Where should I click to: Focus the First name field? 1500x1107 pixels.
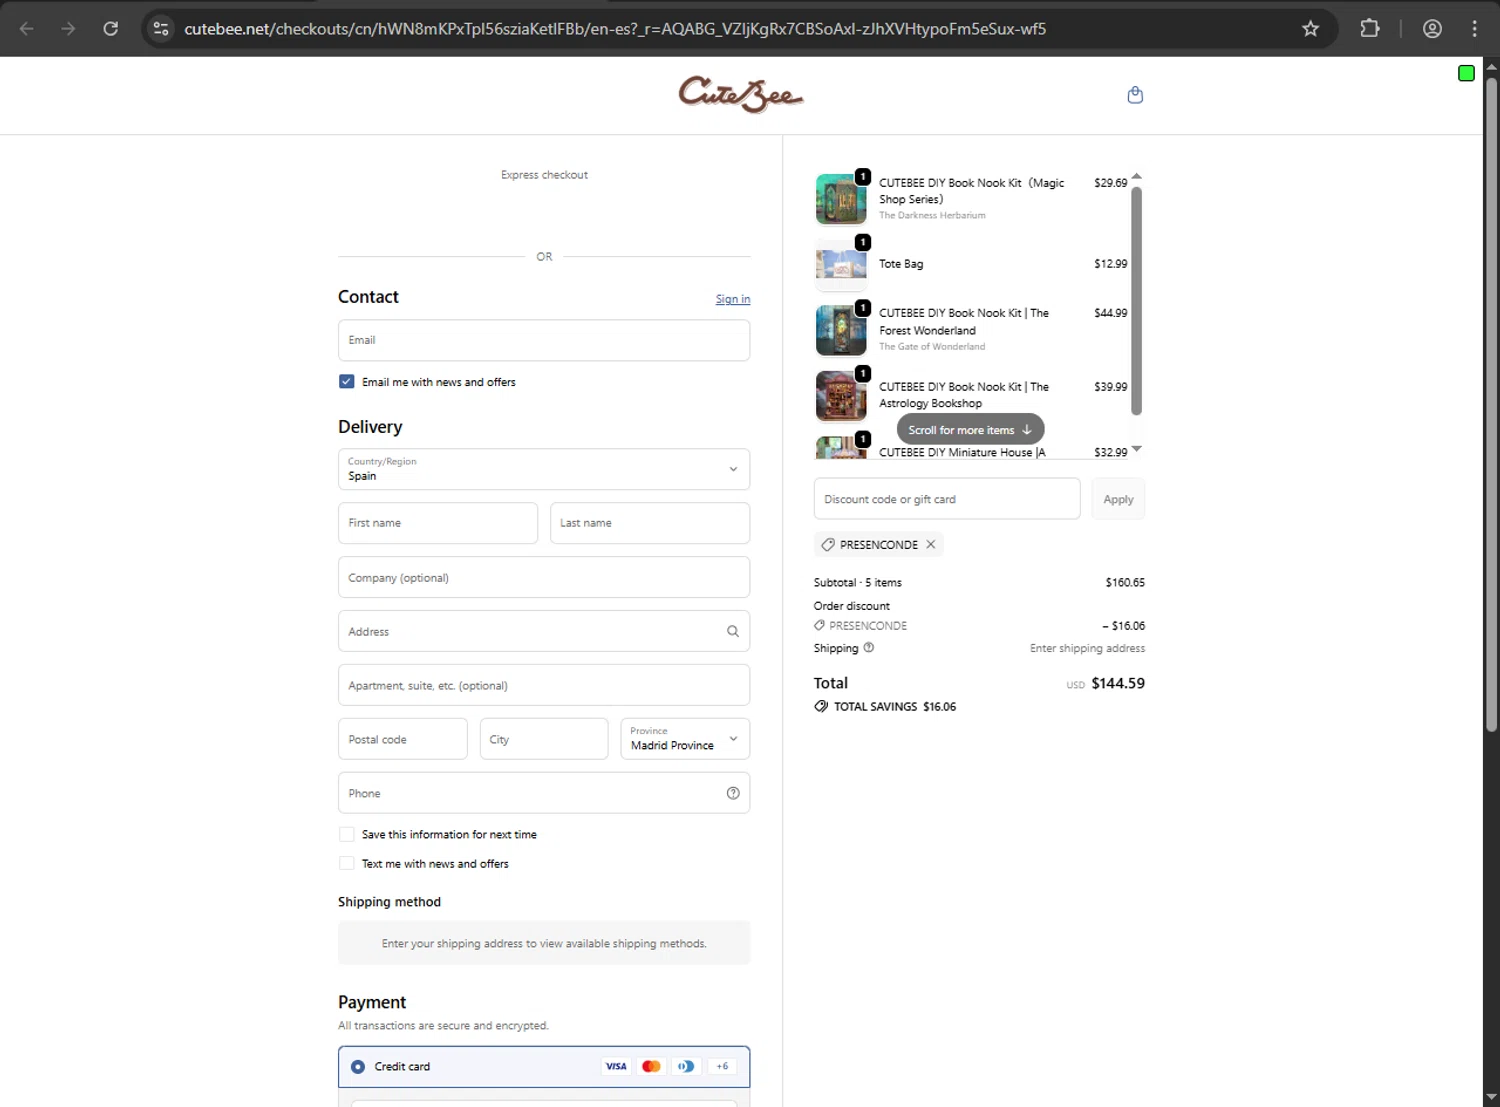pos(438,523)
